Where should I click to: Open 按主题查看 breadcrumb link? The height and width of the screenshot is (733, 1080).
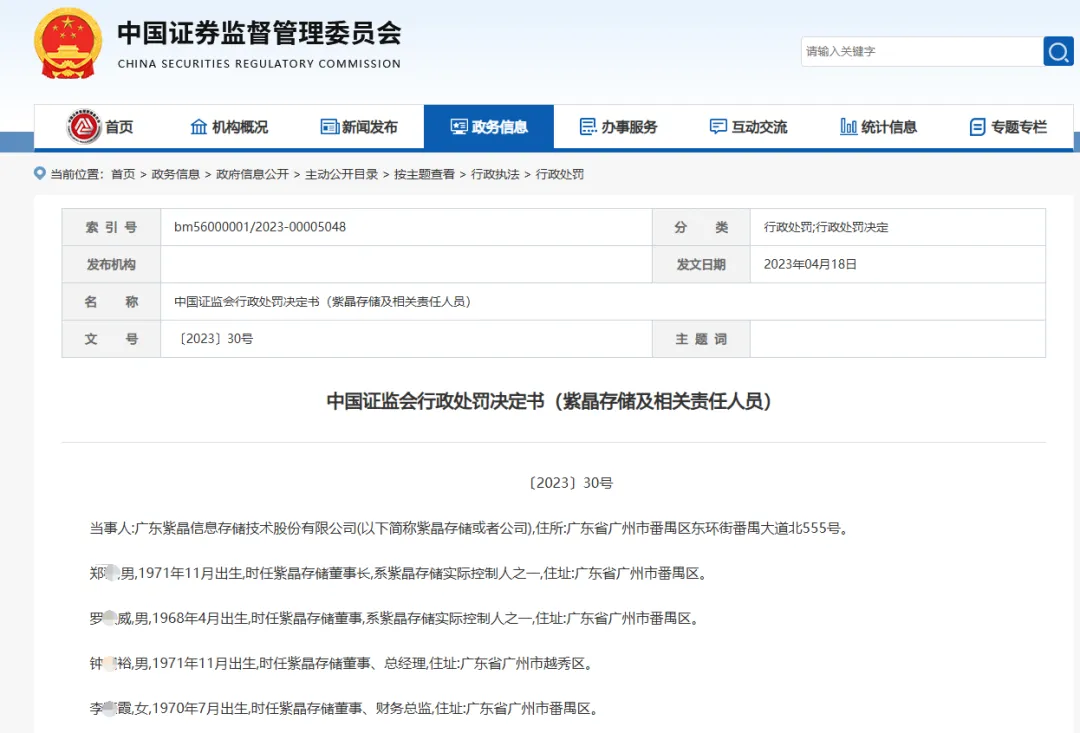pyautogui.click(x=424, y=174)
